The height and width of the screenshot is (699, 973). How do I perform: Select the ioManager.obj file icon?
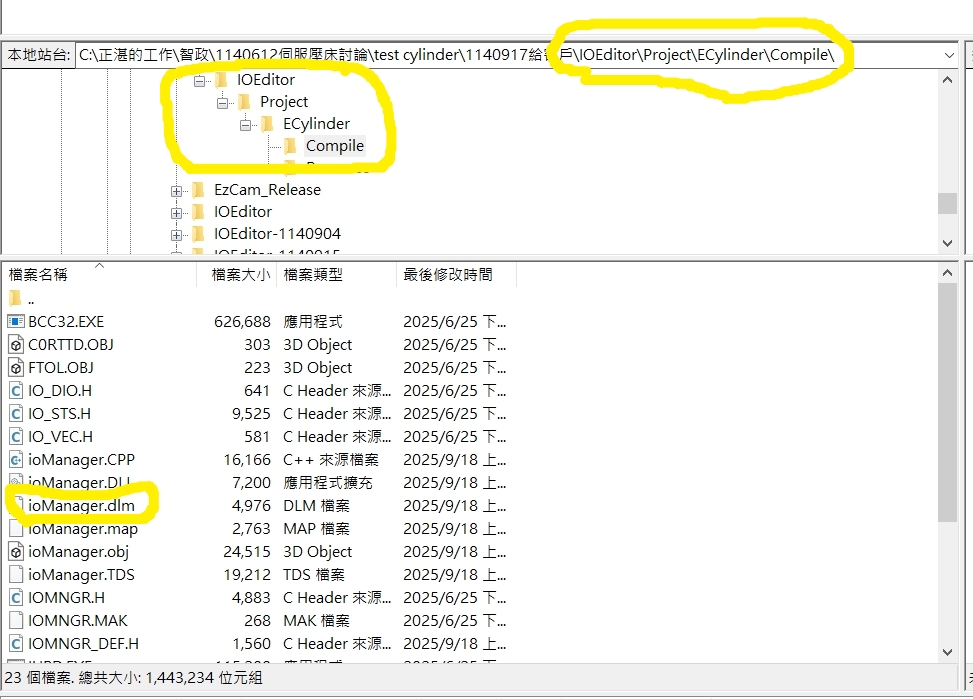tap(15, 552)
